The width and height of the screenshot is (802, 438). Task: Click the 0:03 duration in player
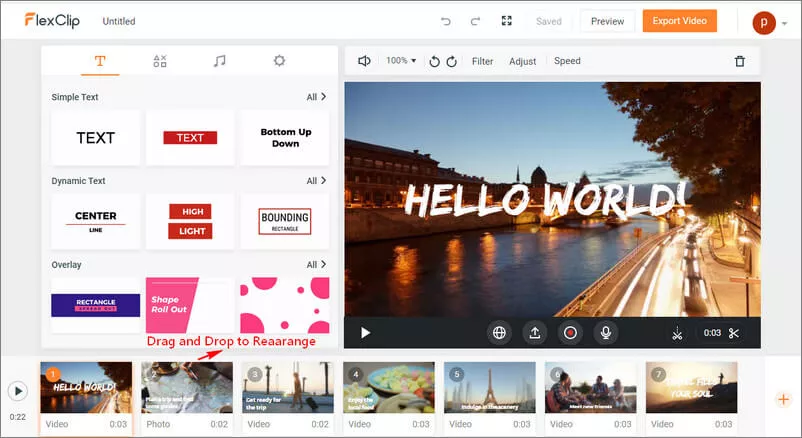(x=712, y=333)
